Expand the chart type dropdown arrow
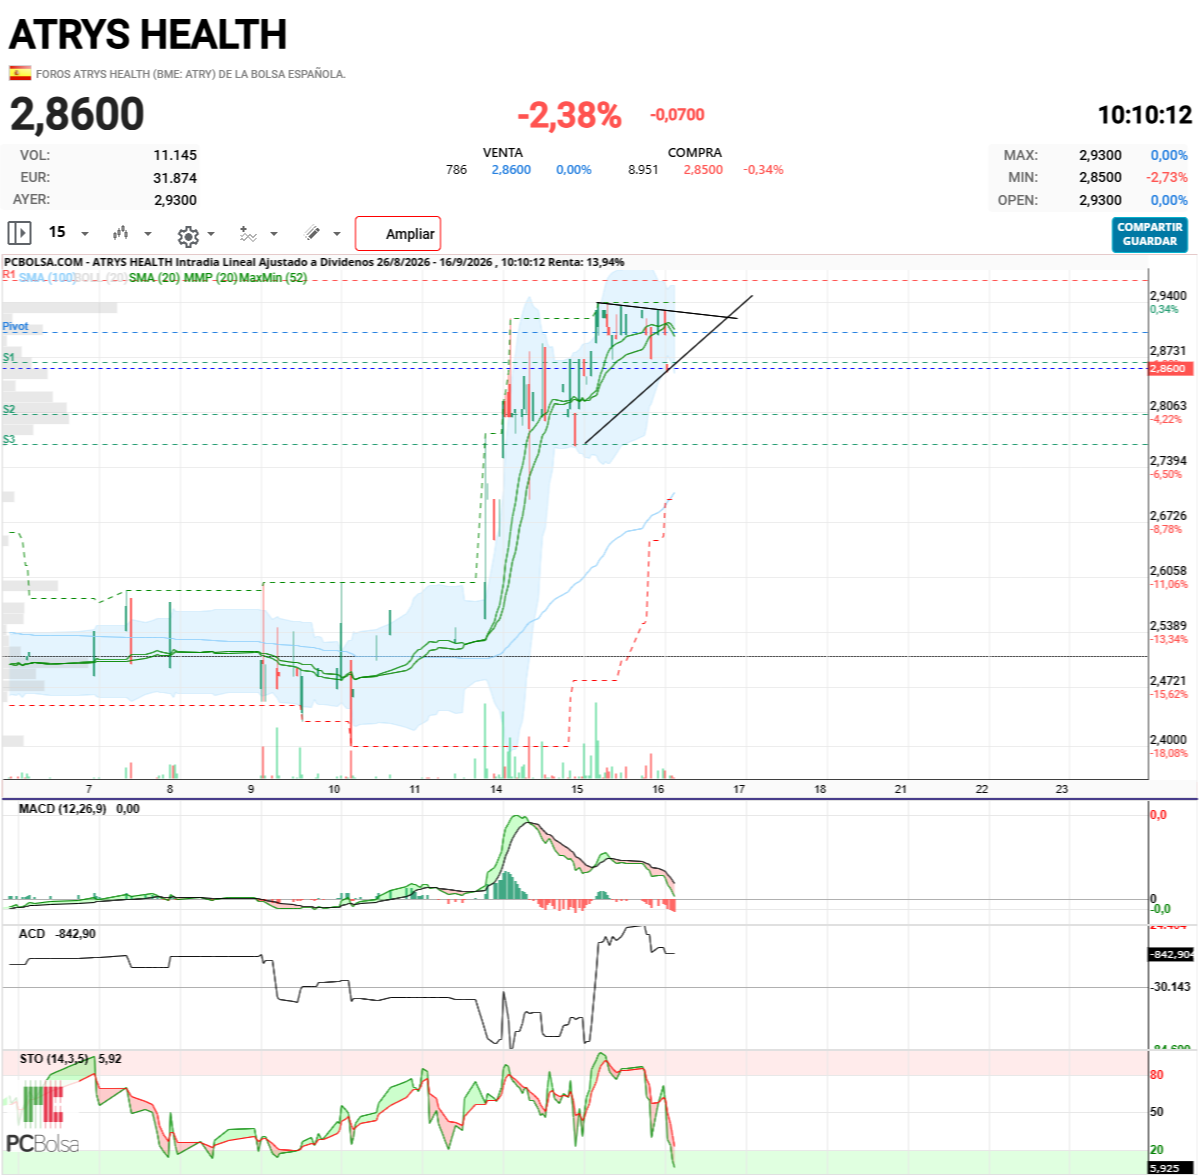 pos(148,234)
